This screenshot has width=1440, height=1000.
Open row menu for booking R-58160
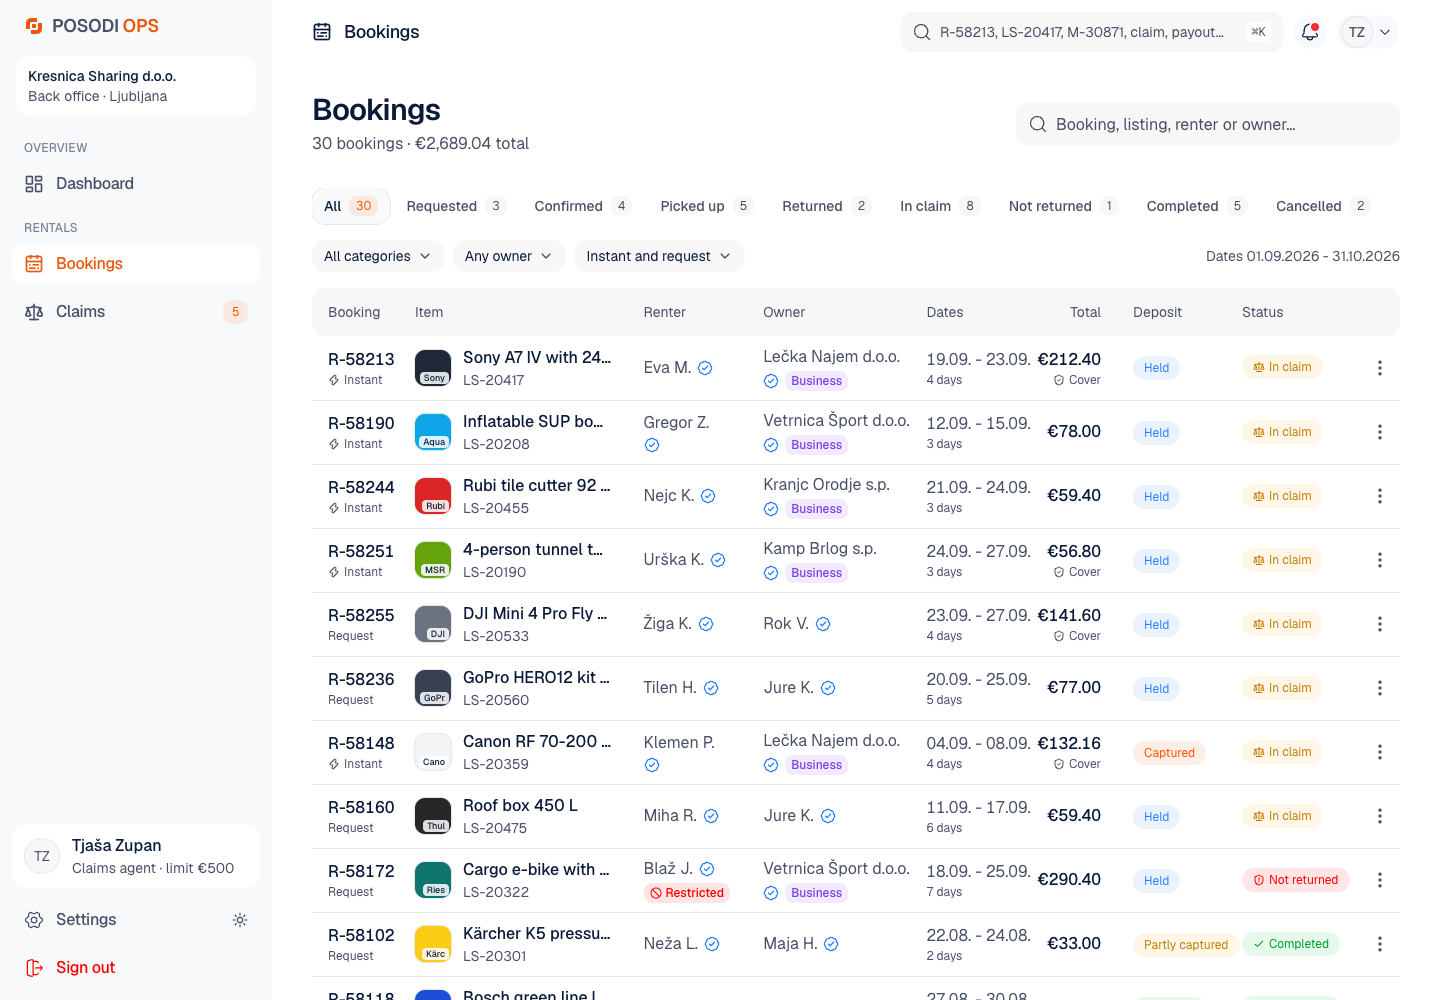pyautogui.click(x=1380, y=816)
